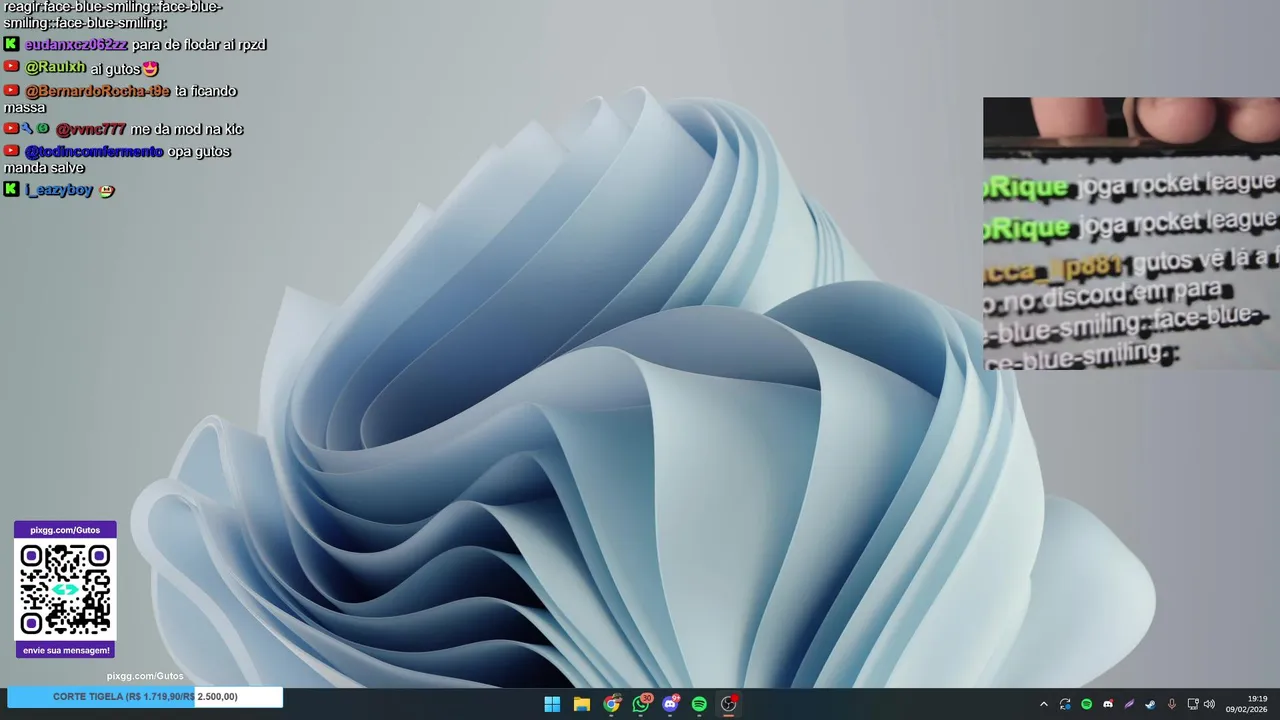
Task: Click the l_eazyboy chat username
Action: pyautogui.click(x=59, y=190)
